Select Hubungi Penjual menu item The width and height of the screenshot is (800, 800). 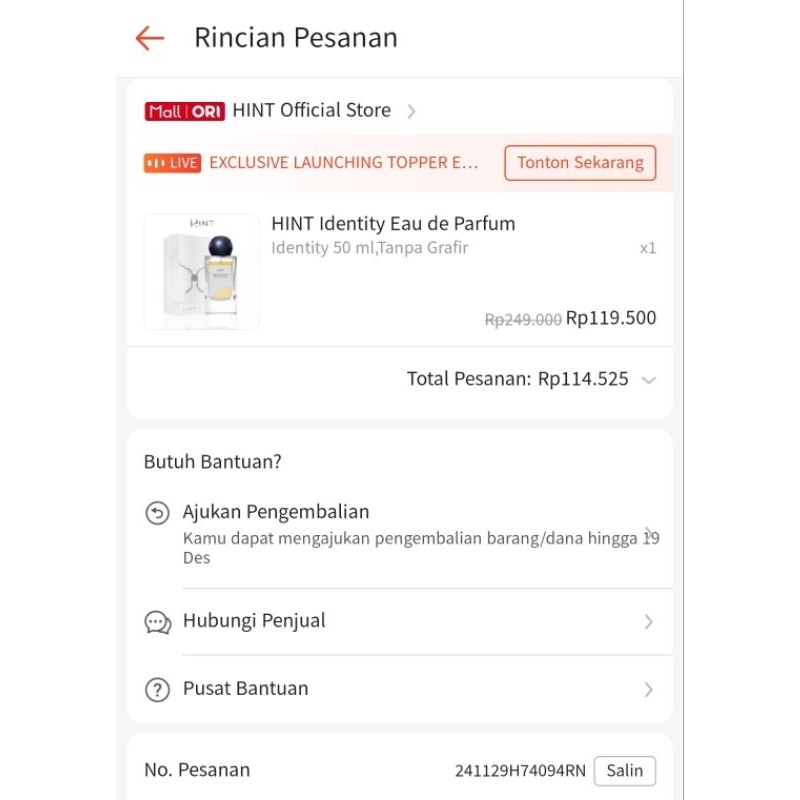[254, 621]
